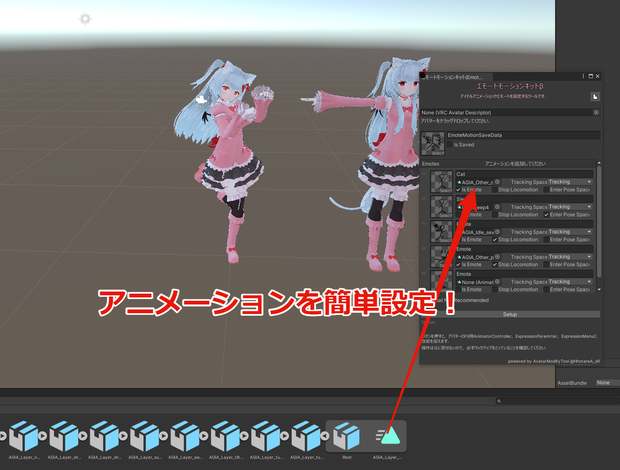620x470 pixels.
Task: Toggle the scene lighting sun gizmo
Action: click(85, 19)
